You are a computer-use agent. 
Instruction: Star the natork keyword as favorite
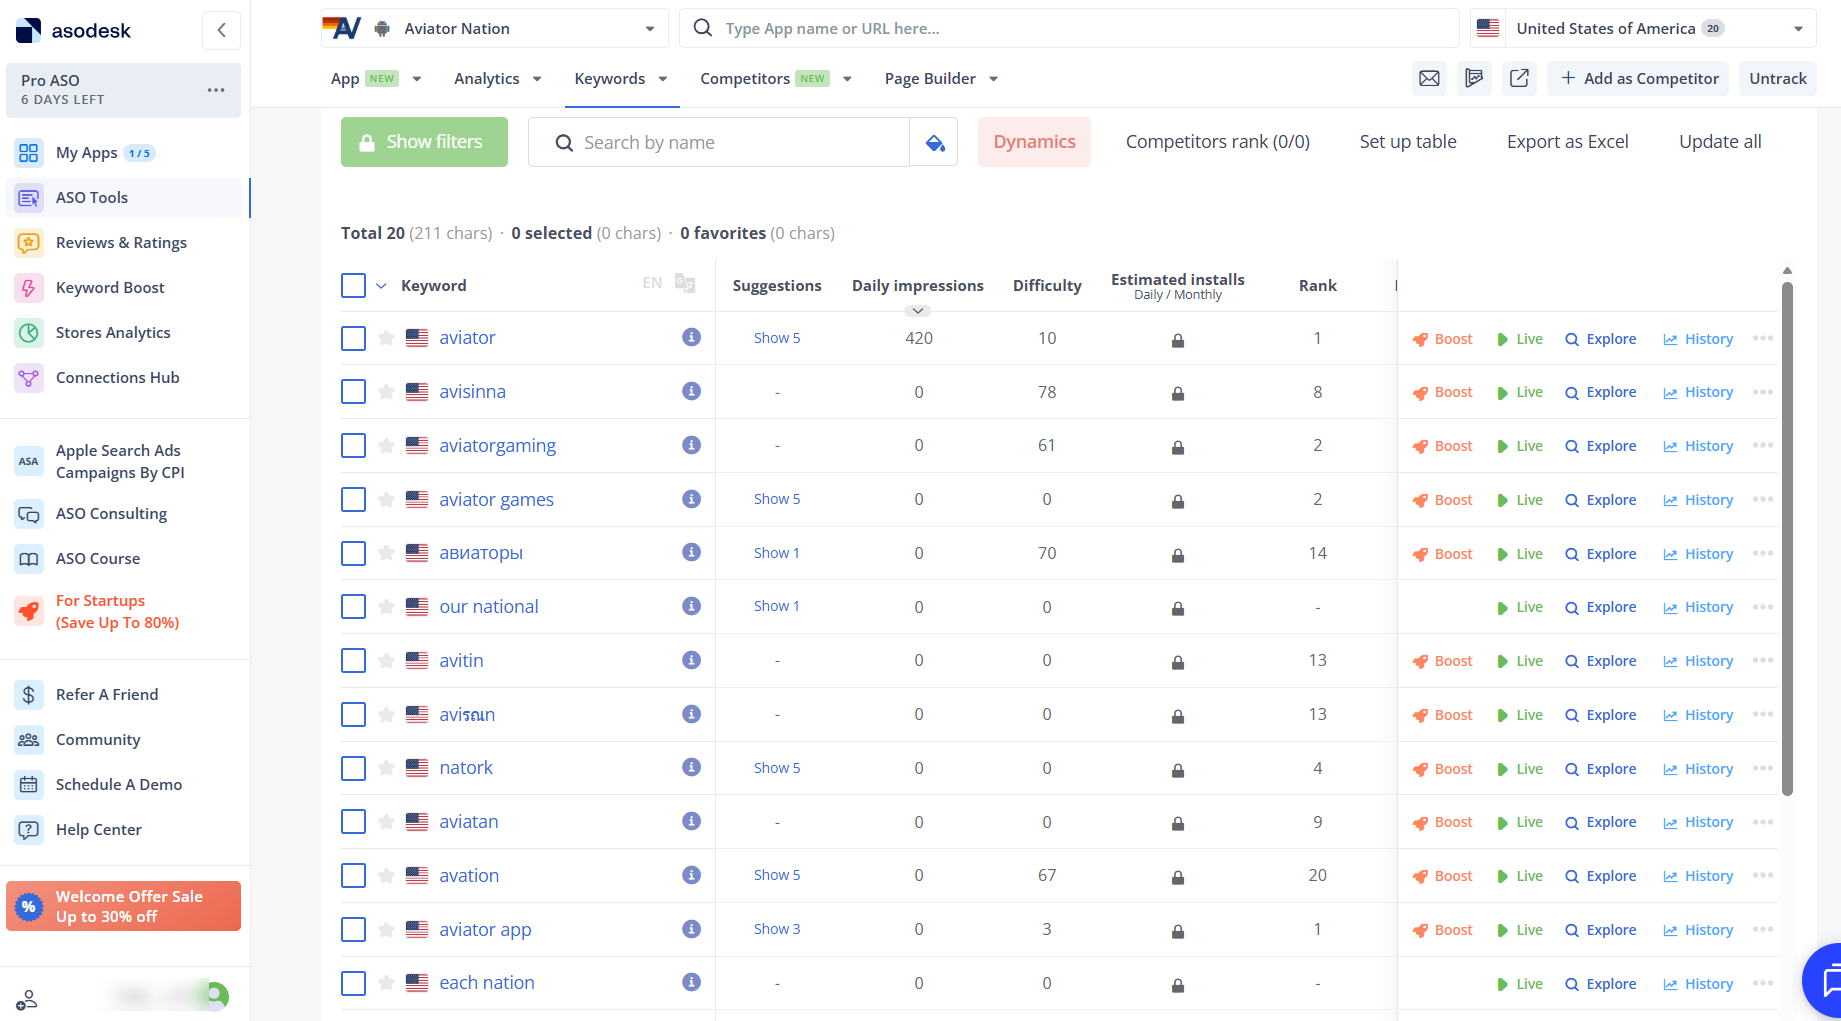(386, 768)
